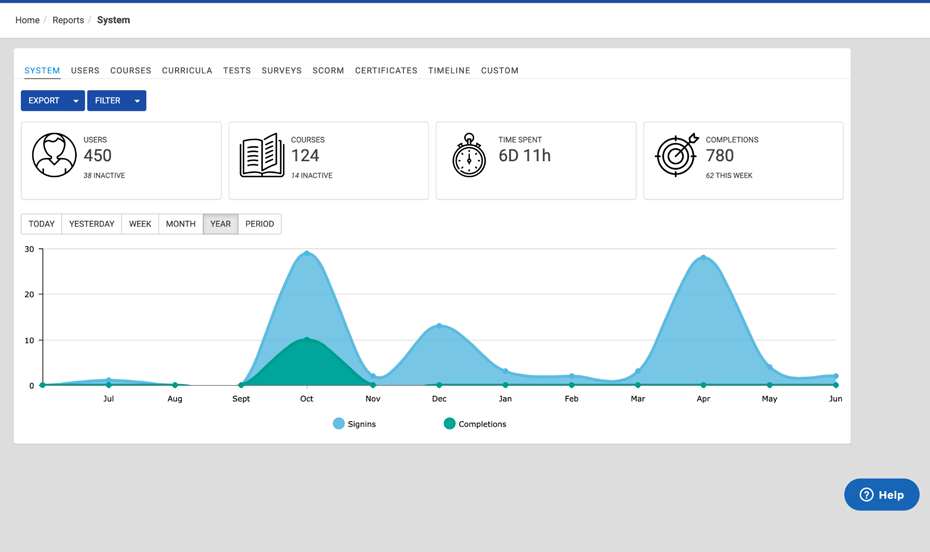The height and width of the screenshot is (552, 930).
Task: Choose the Period custom range option
Action: click(x=259, y=224)
